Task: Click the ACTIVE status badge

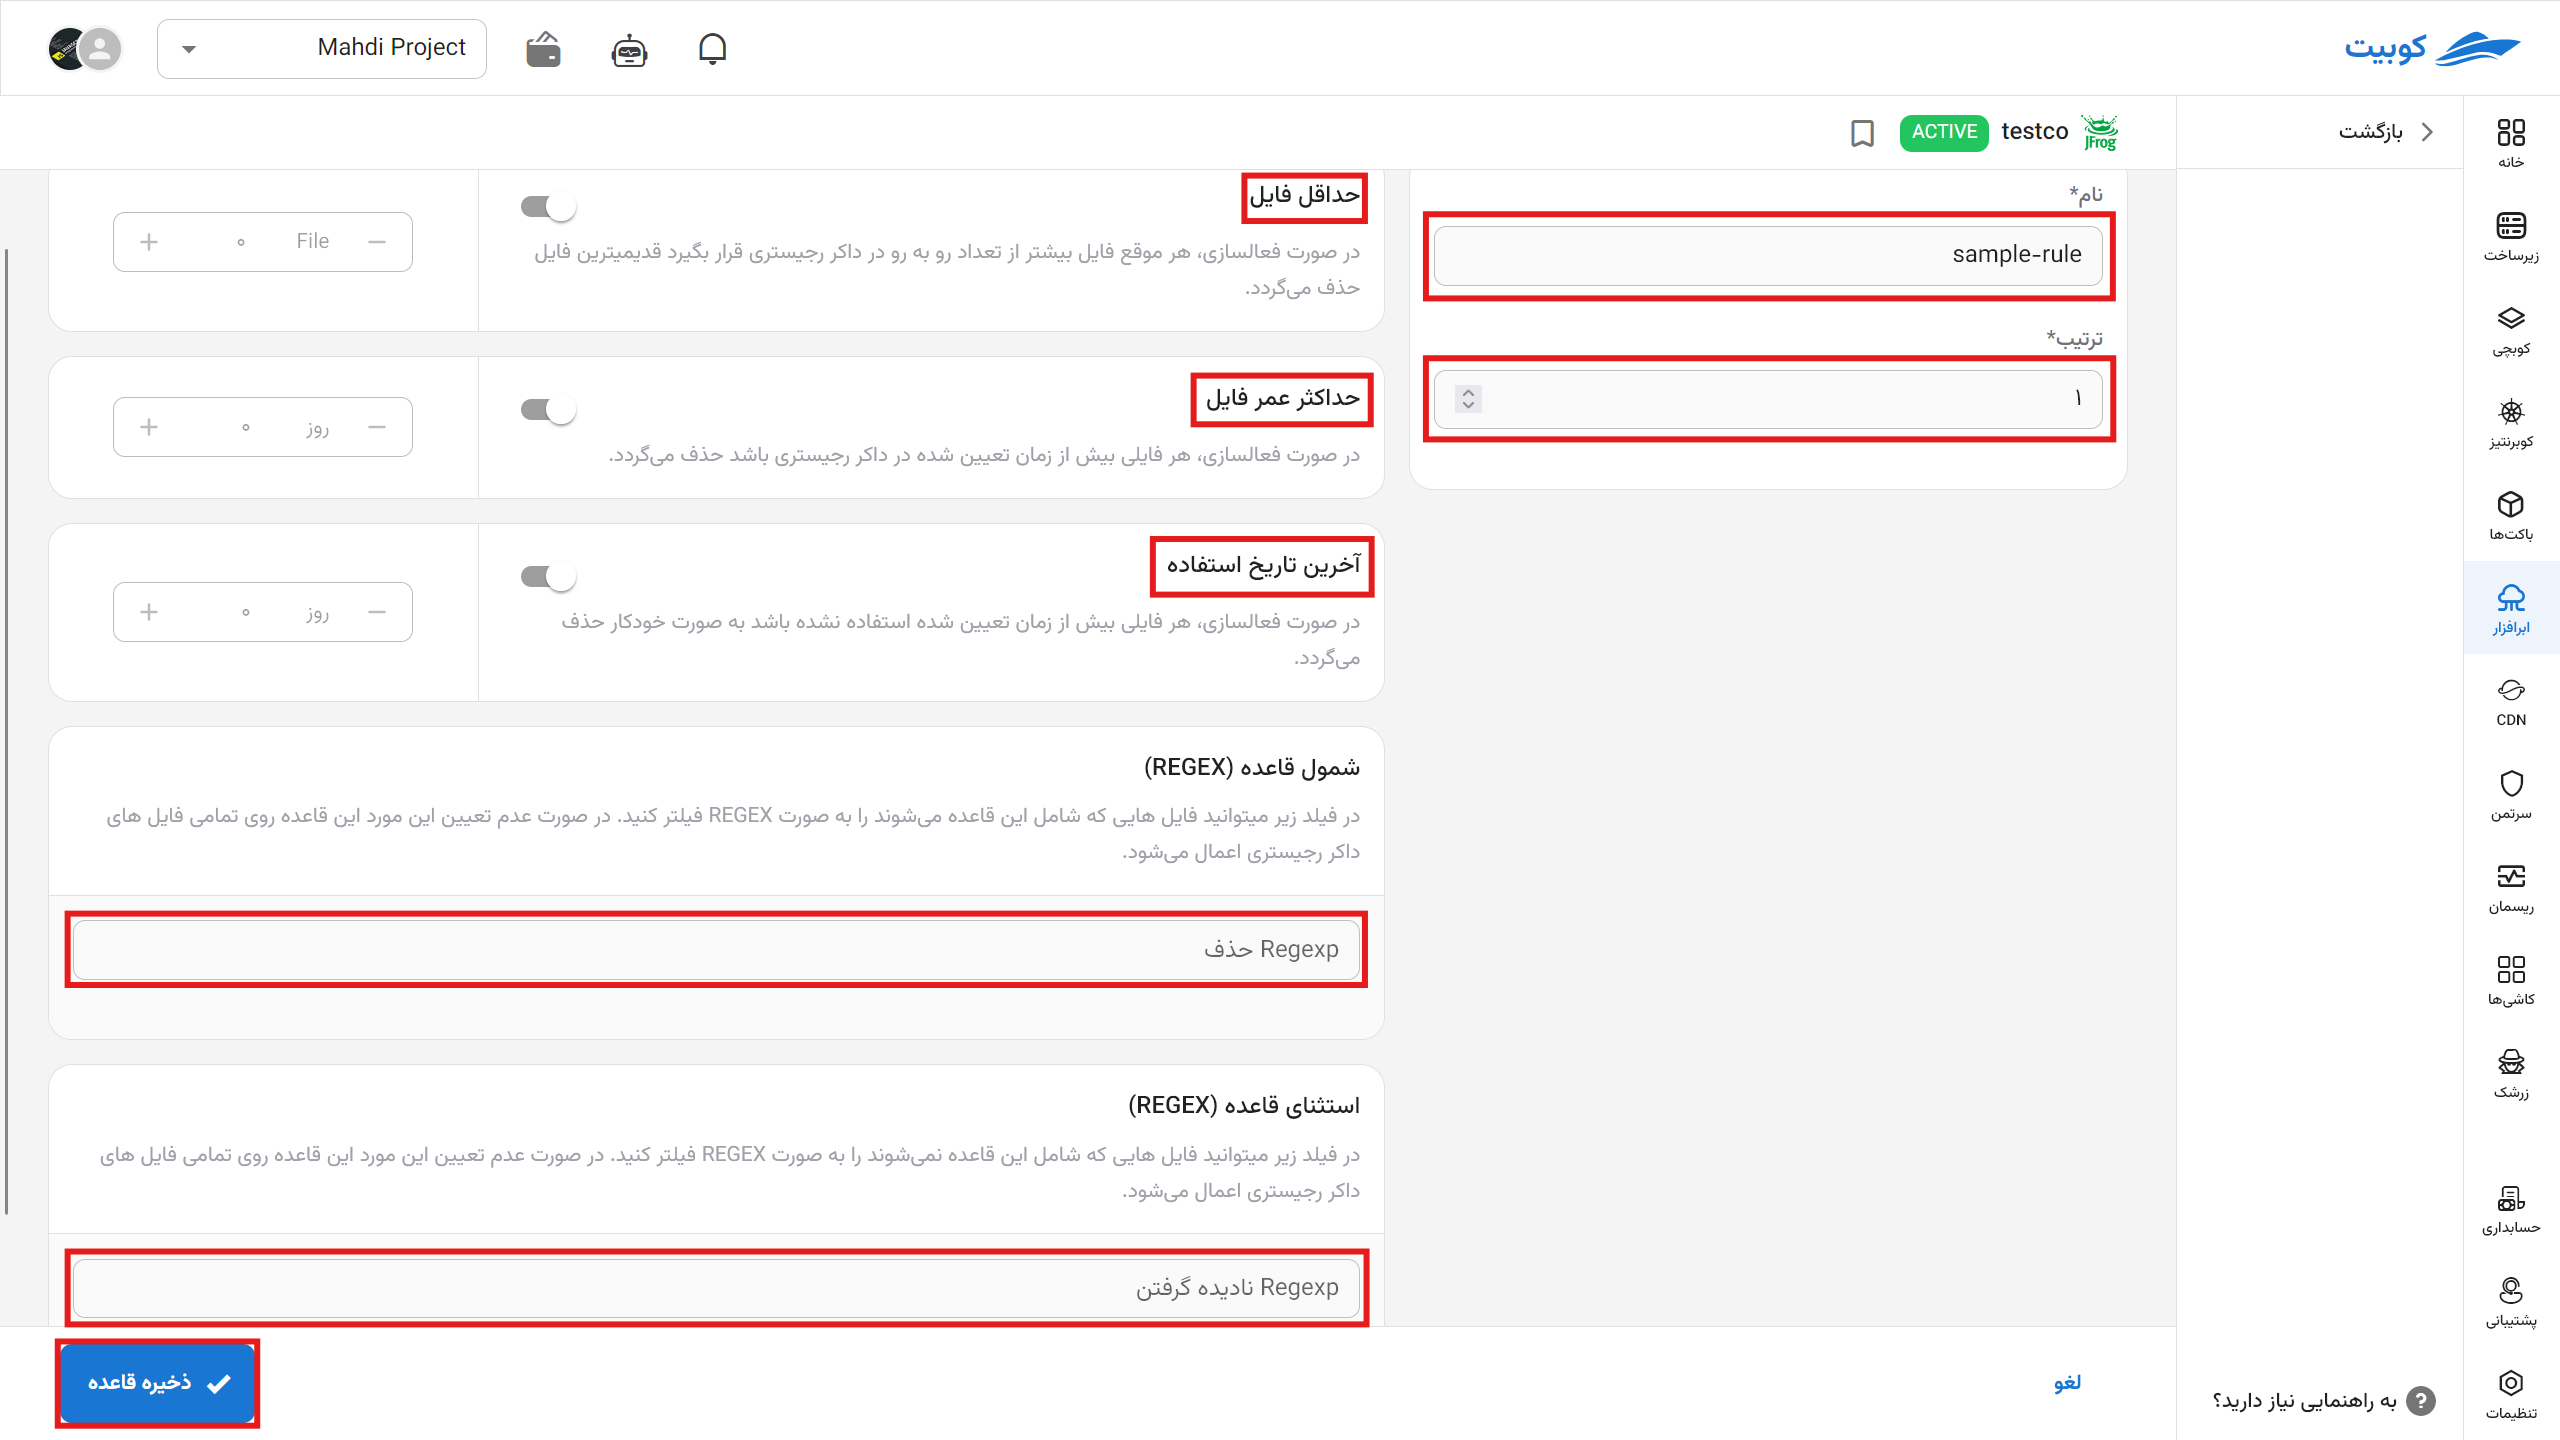Action: [1944, 132]
